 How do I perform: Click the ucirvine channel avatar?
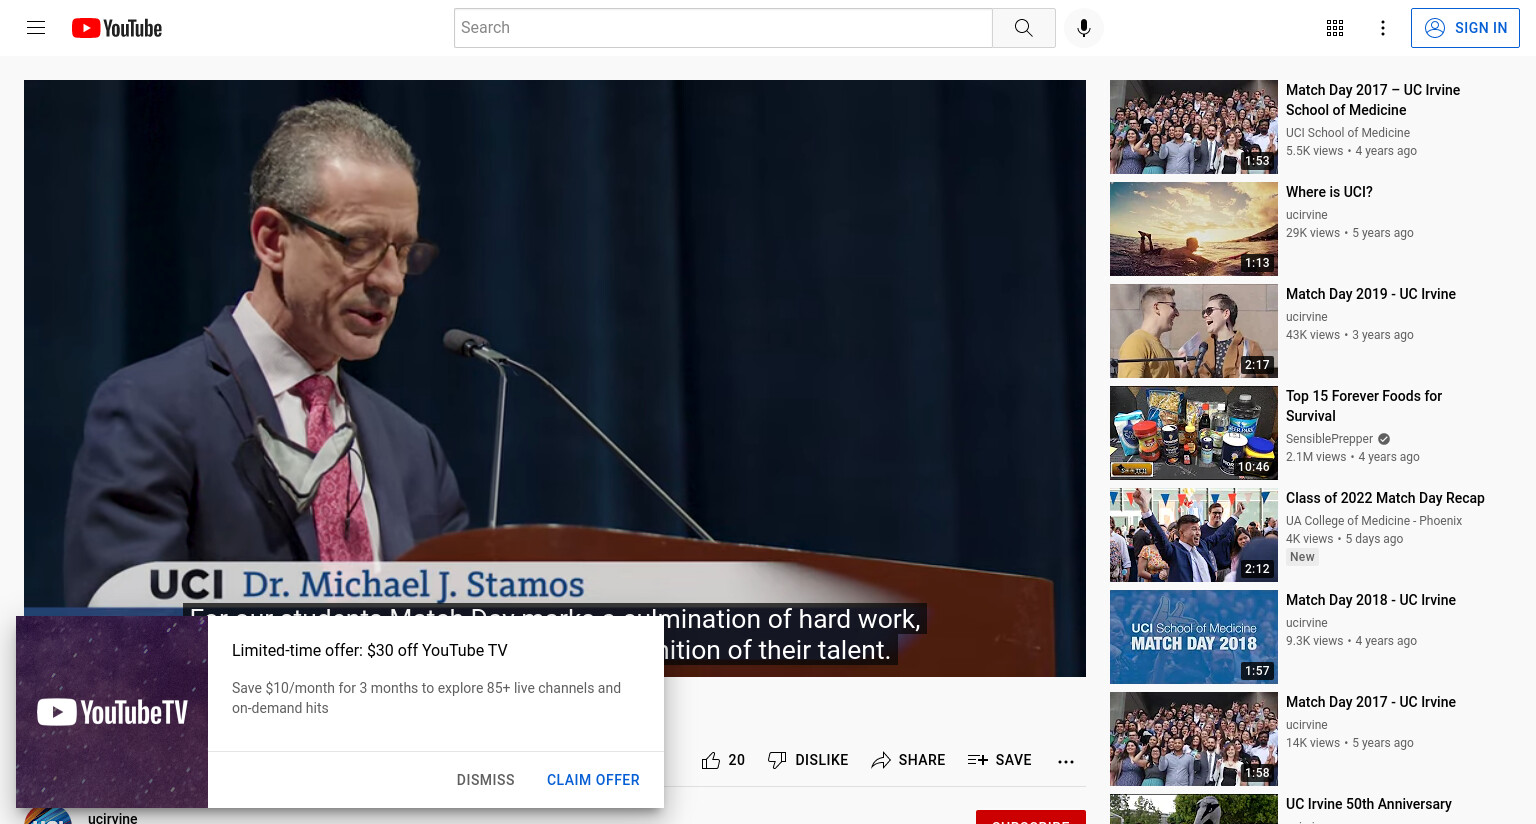click(48, 816)
